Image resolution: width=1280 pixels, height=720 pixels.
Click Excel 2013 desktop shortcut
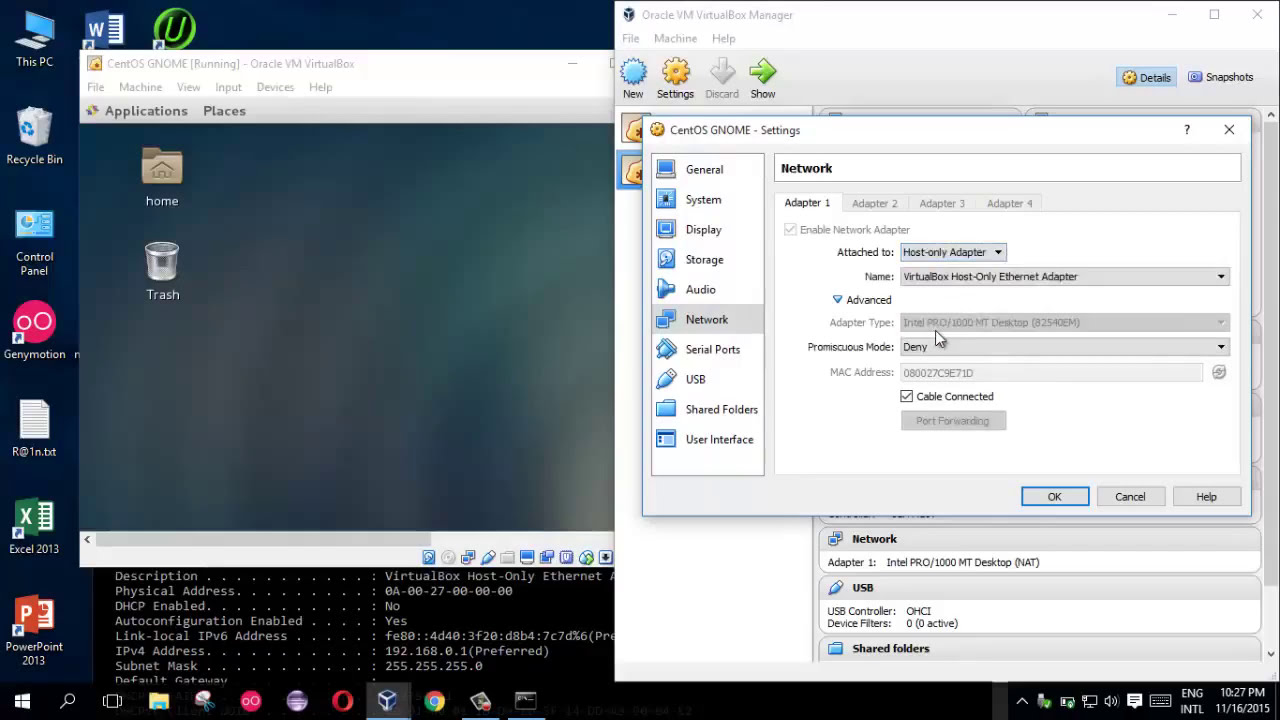click(34, 527)
